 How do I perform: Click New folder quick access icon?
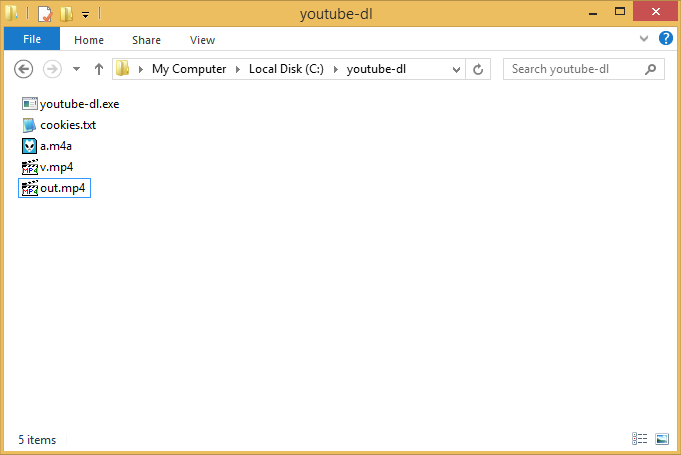(66, 14)
